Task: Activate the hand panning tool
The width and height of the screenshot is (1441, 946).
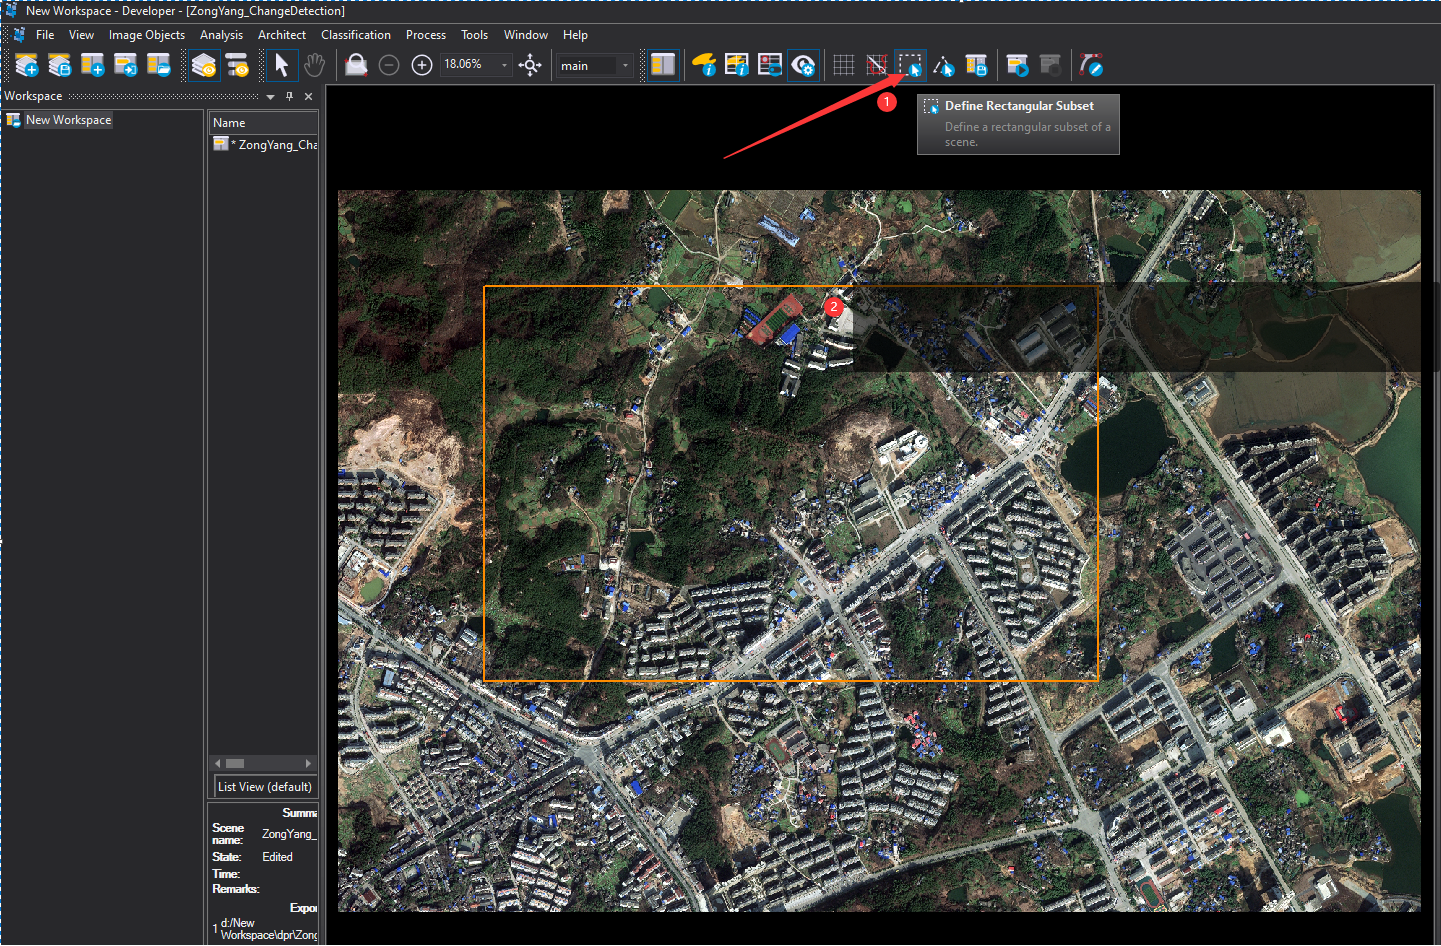Action: point(314,66)
